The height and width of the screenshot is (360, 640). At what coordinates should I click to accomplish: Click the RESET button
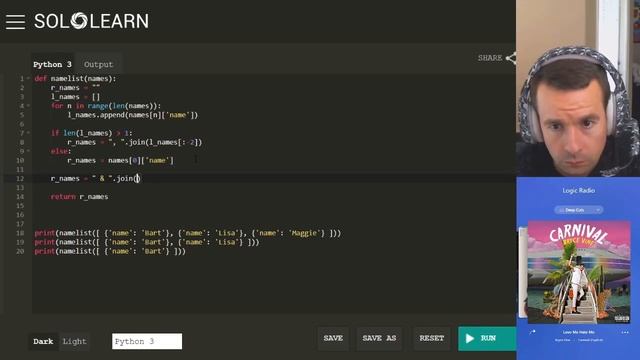click(431, 338)
